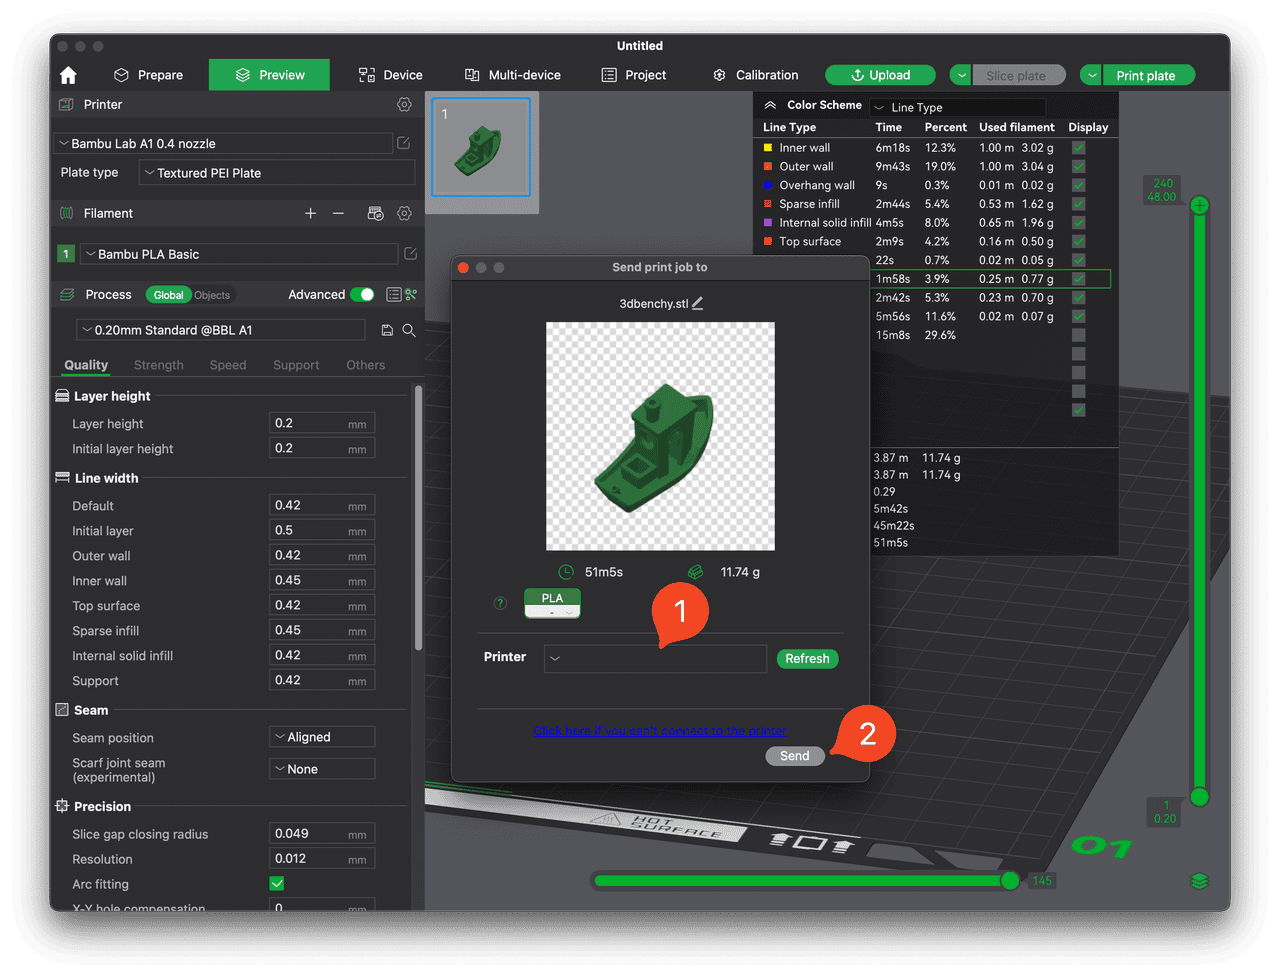Collapse the Color Scheme legend panel
This screenshot has height=977, width=1280.
[770, 105]
